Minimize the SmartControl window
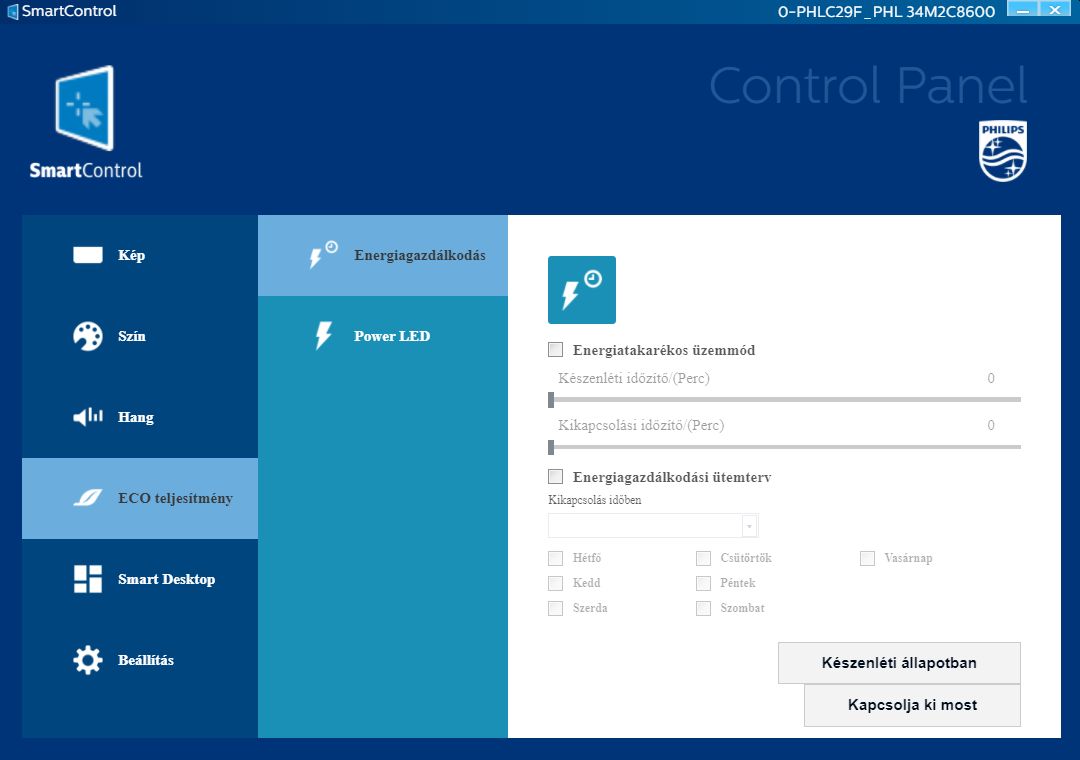1080x760 pixels. coord(1023,9)
